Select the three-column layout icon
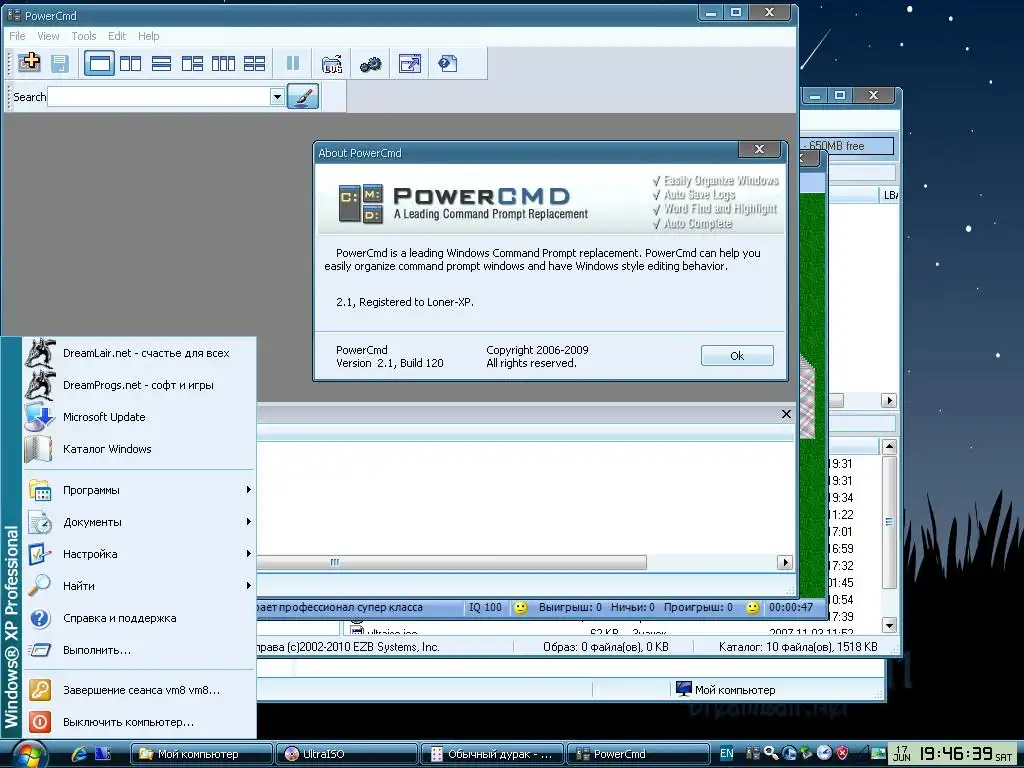Viewport: 1024px width, 768px height. [223, 63]
